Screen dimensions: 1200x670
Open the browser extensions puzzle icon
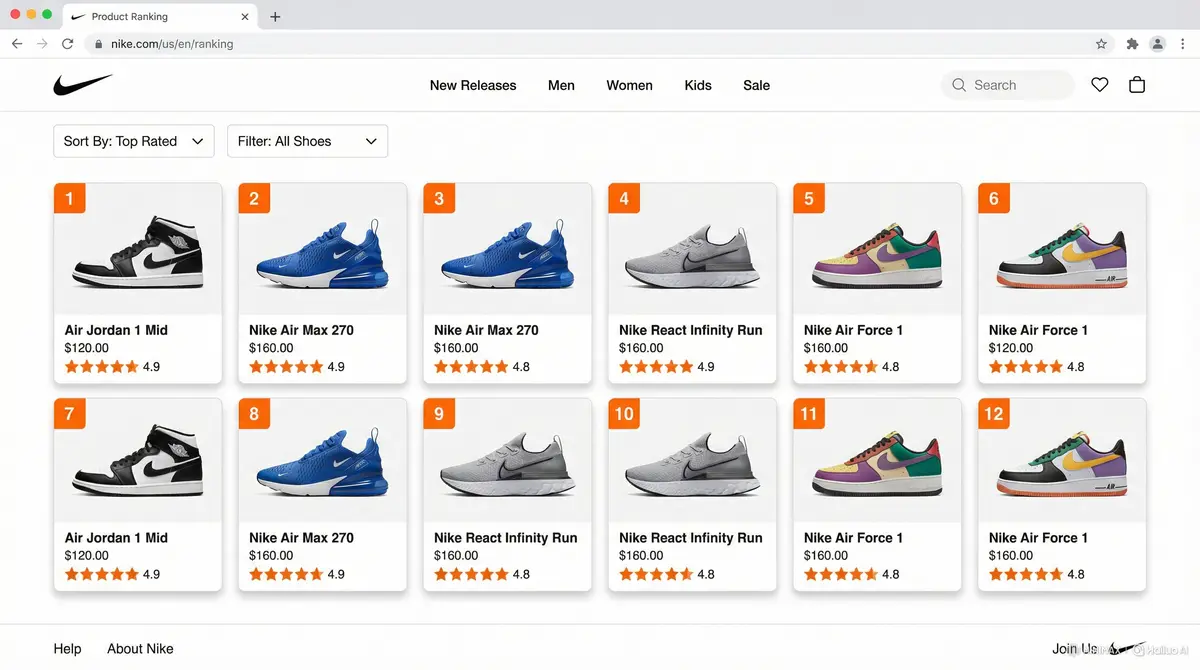[1132, 44]
